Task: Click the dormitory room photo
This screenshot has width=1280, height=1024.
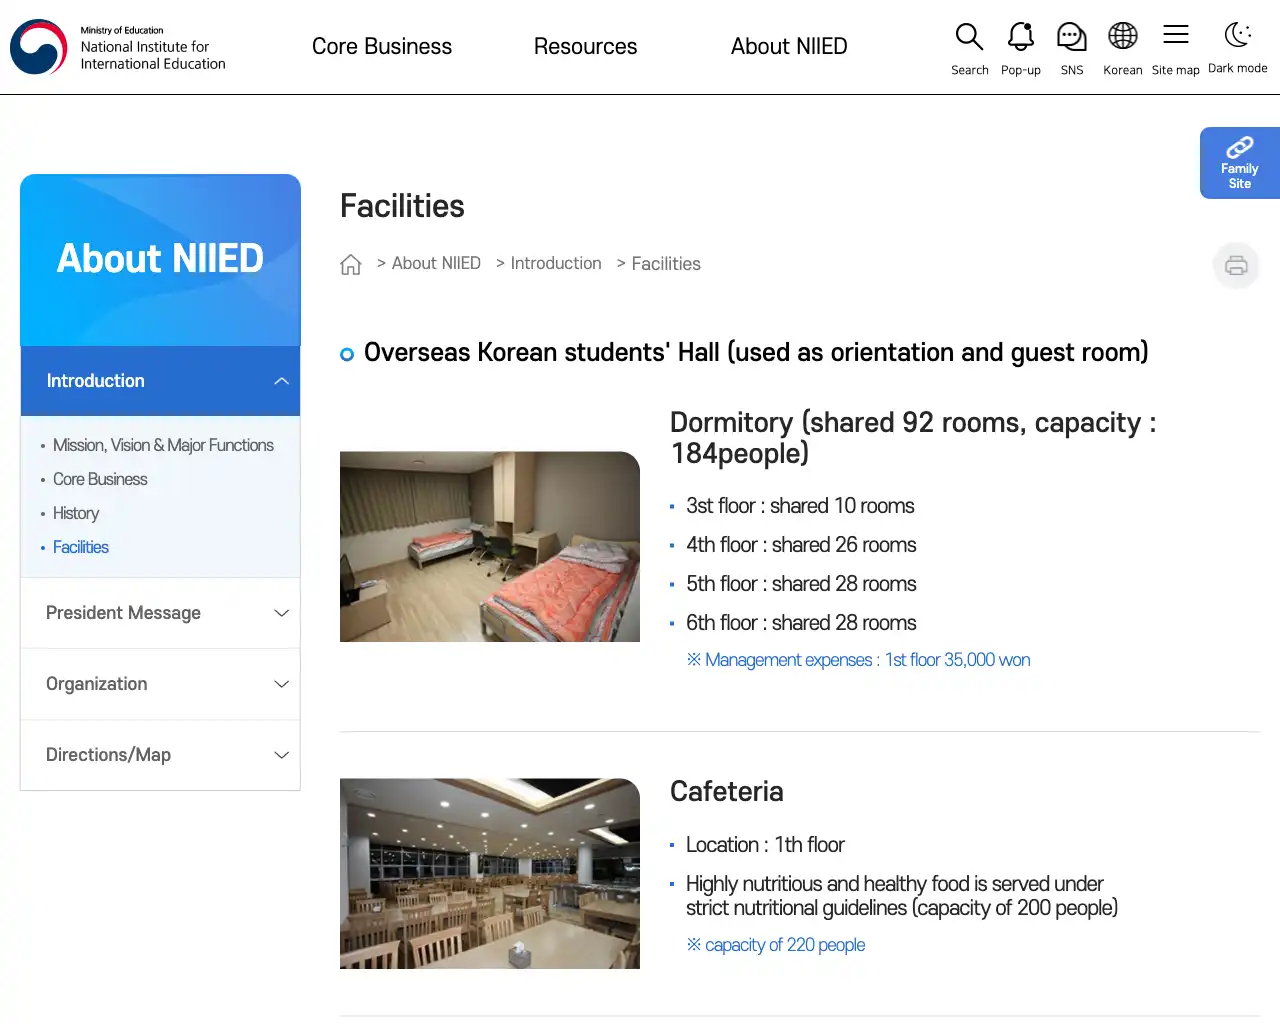Action: pyautogui.click(x=490, y=547)
